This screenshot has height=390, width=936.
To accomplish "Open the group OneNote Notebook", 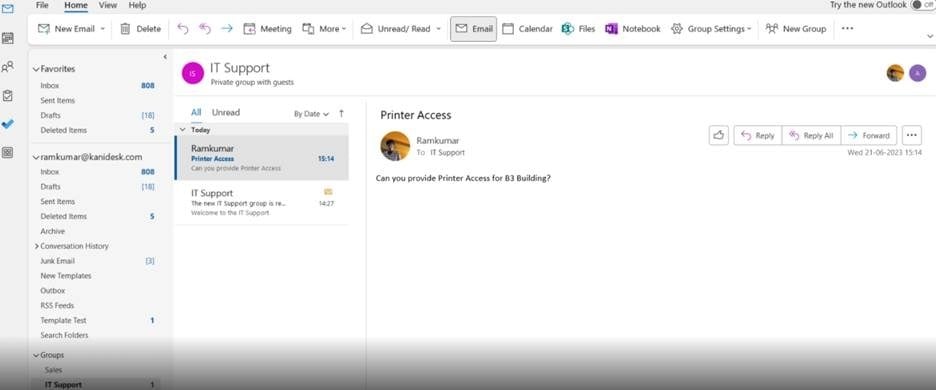I will pyautogui.click(x=633, y=29).
